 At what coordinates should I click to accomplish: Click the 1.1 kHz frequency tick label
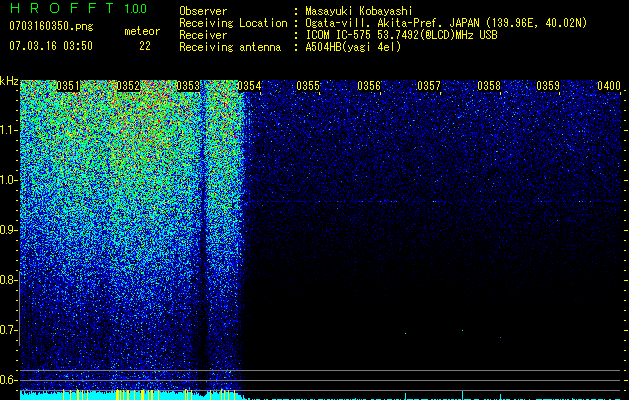tap(9, 130)
